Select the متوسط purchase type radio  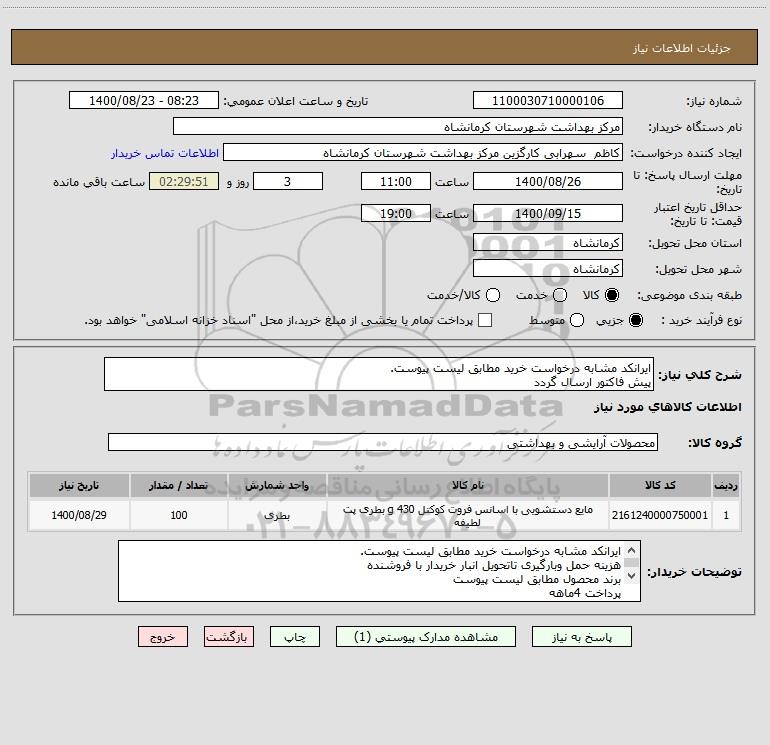(577, 320)
